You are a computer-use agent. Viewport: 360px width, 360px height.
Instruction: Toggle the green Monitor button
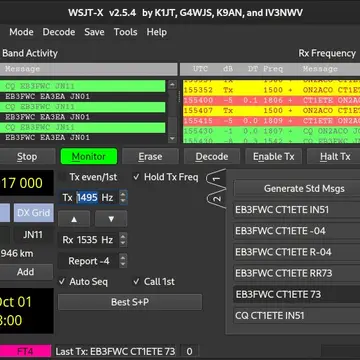[89, 157]
